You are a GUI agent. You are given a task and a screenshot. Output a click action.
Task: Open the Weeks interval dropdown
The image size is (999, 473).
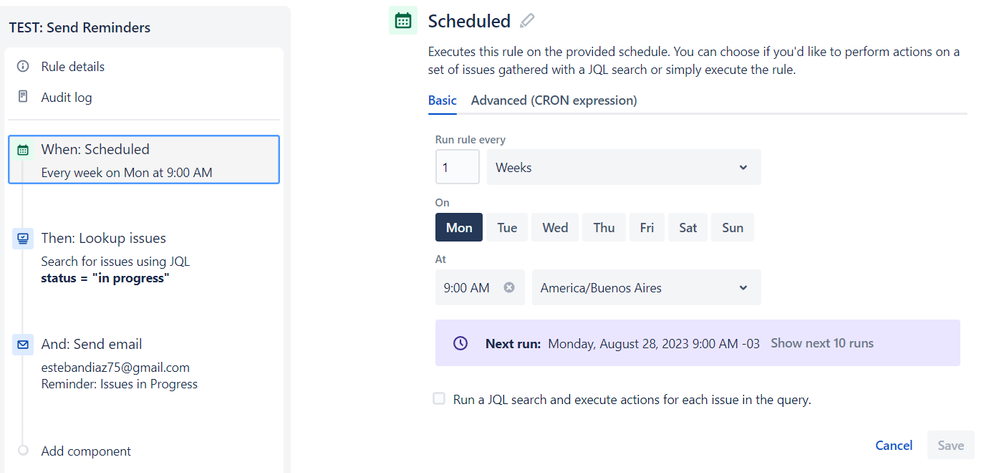click(x=624, y=167)
